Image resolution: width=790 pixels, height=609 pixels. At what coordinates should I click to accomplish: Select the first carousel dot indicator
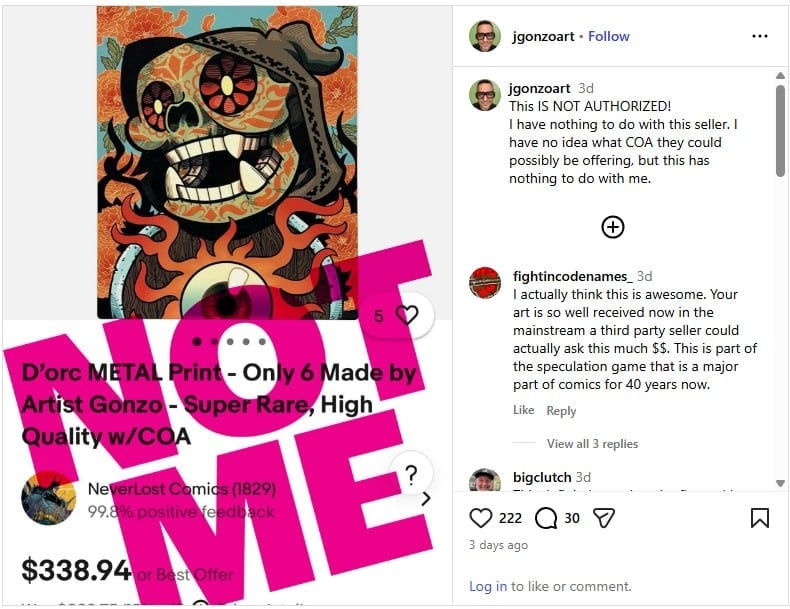point(197,342)
